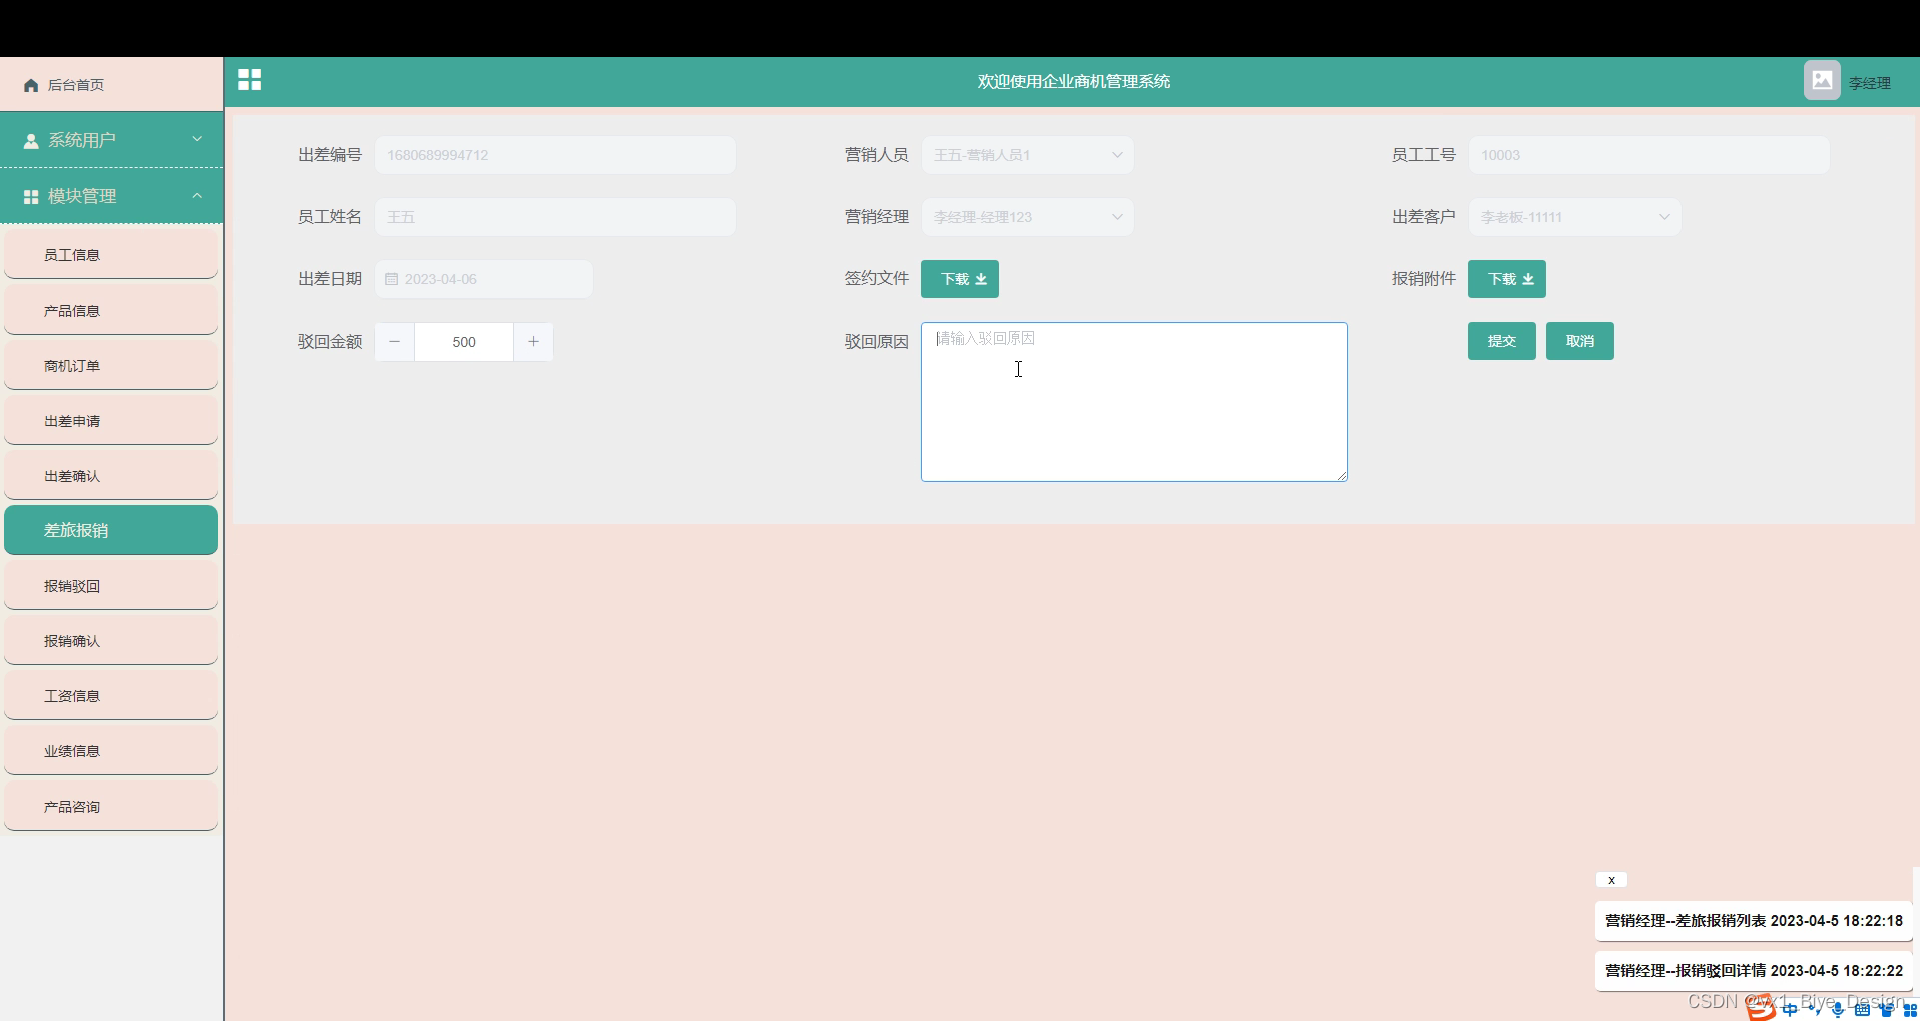Select 差旅报销 menu item

[x=111, y=530]
